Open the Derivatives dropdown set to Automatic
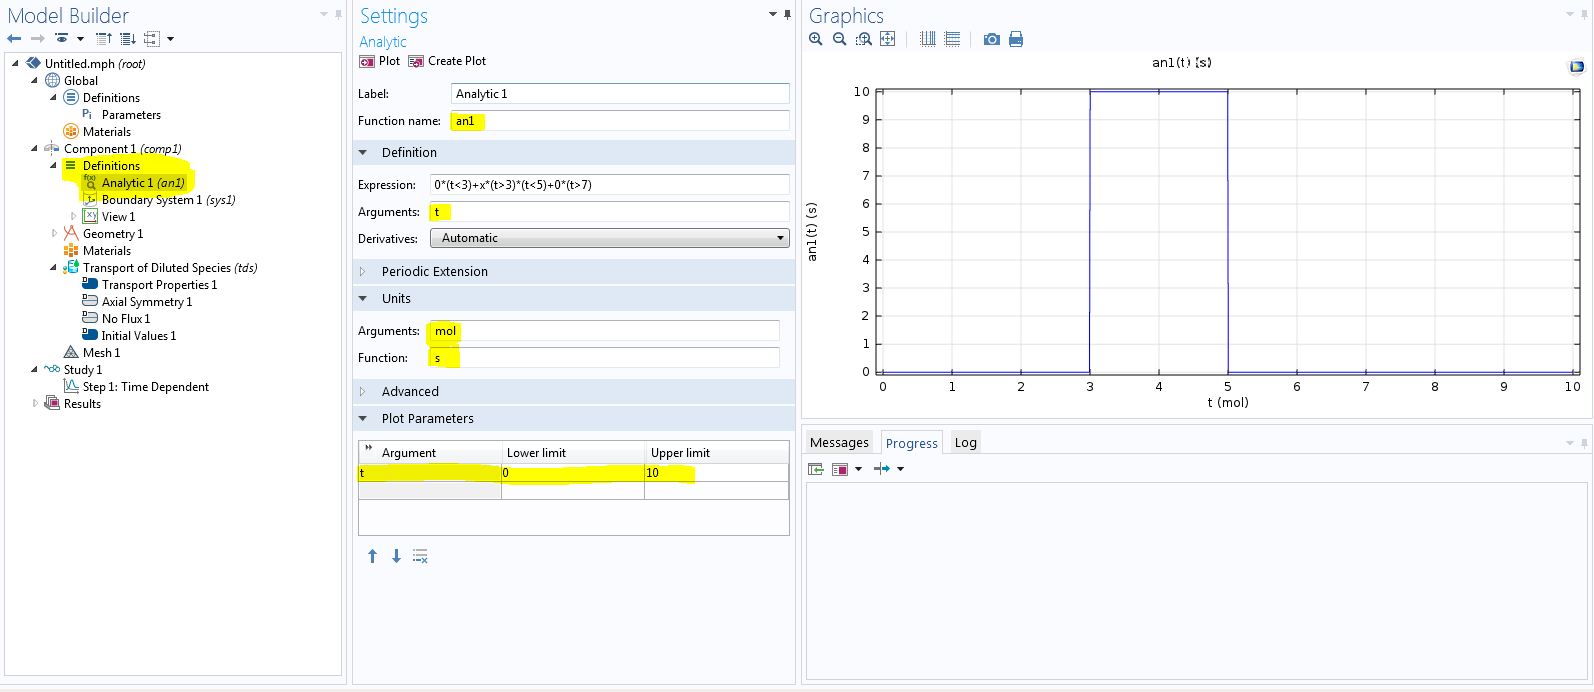This screenshot has width=1594, height=692. click(609, 238)
